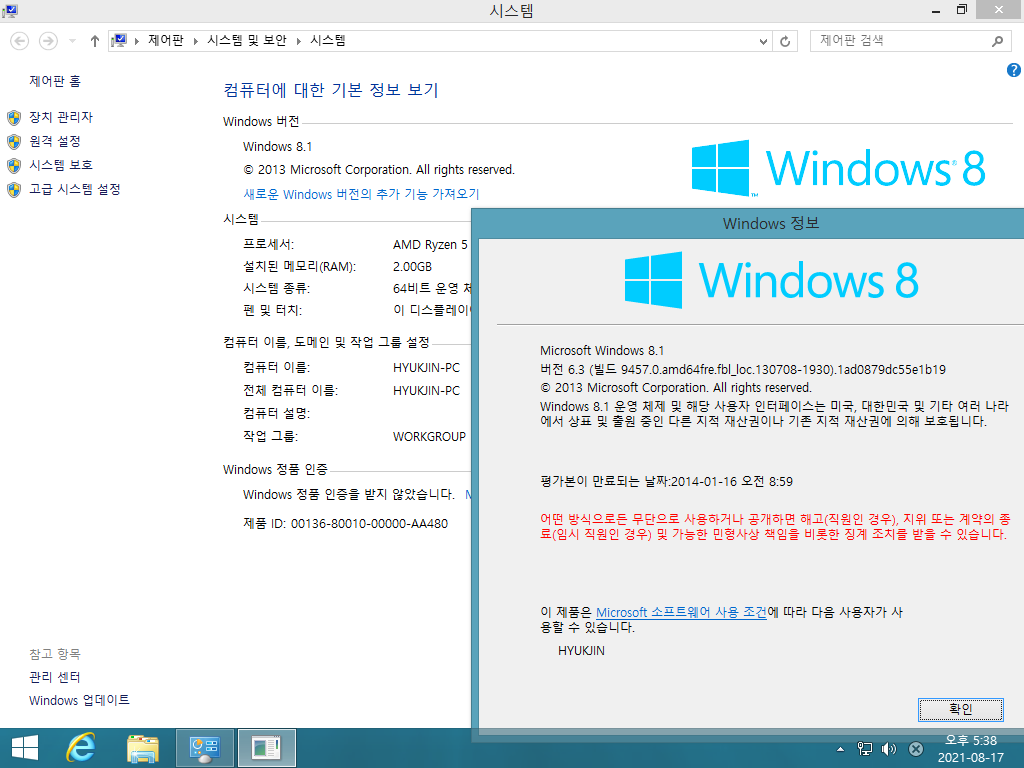The image size is (1024, 768).
Task: Select 시스템 breadcrumb item
Action: tap(328, 40)
